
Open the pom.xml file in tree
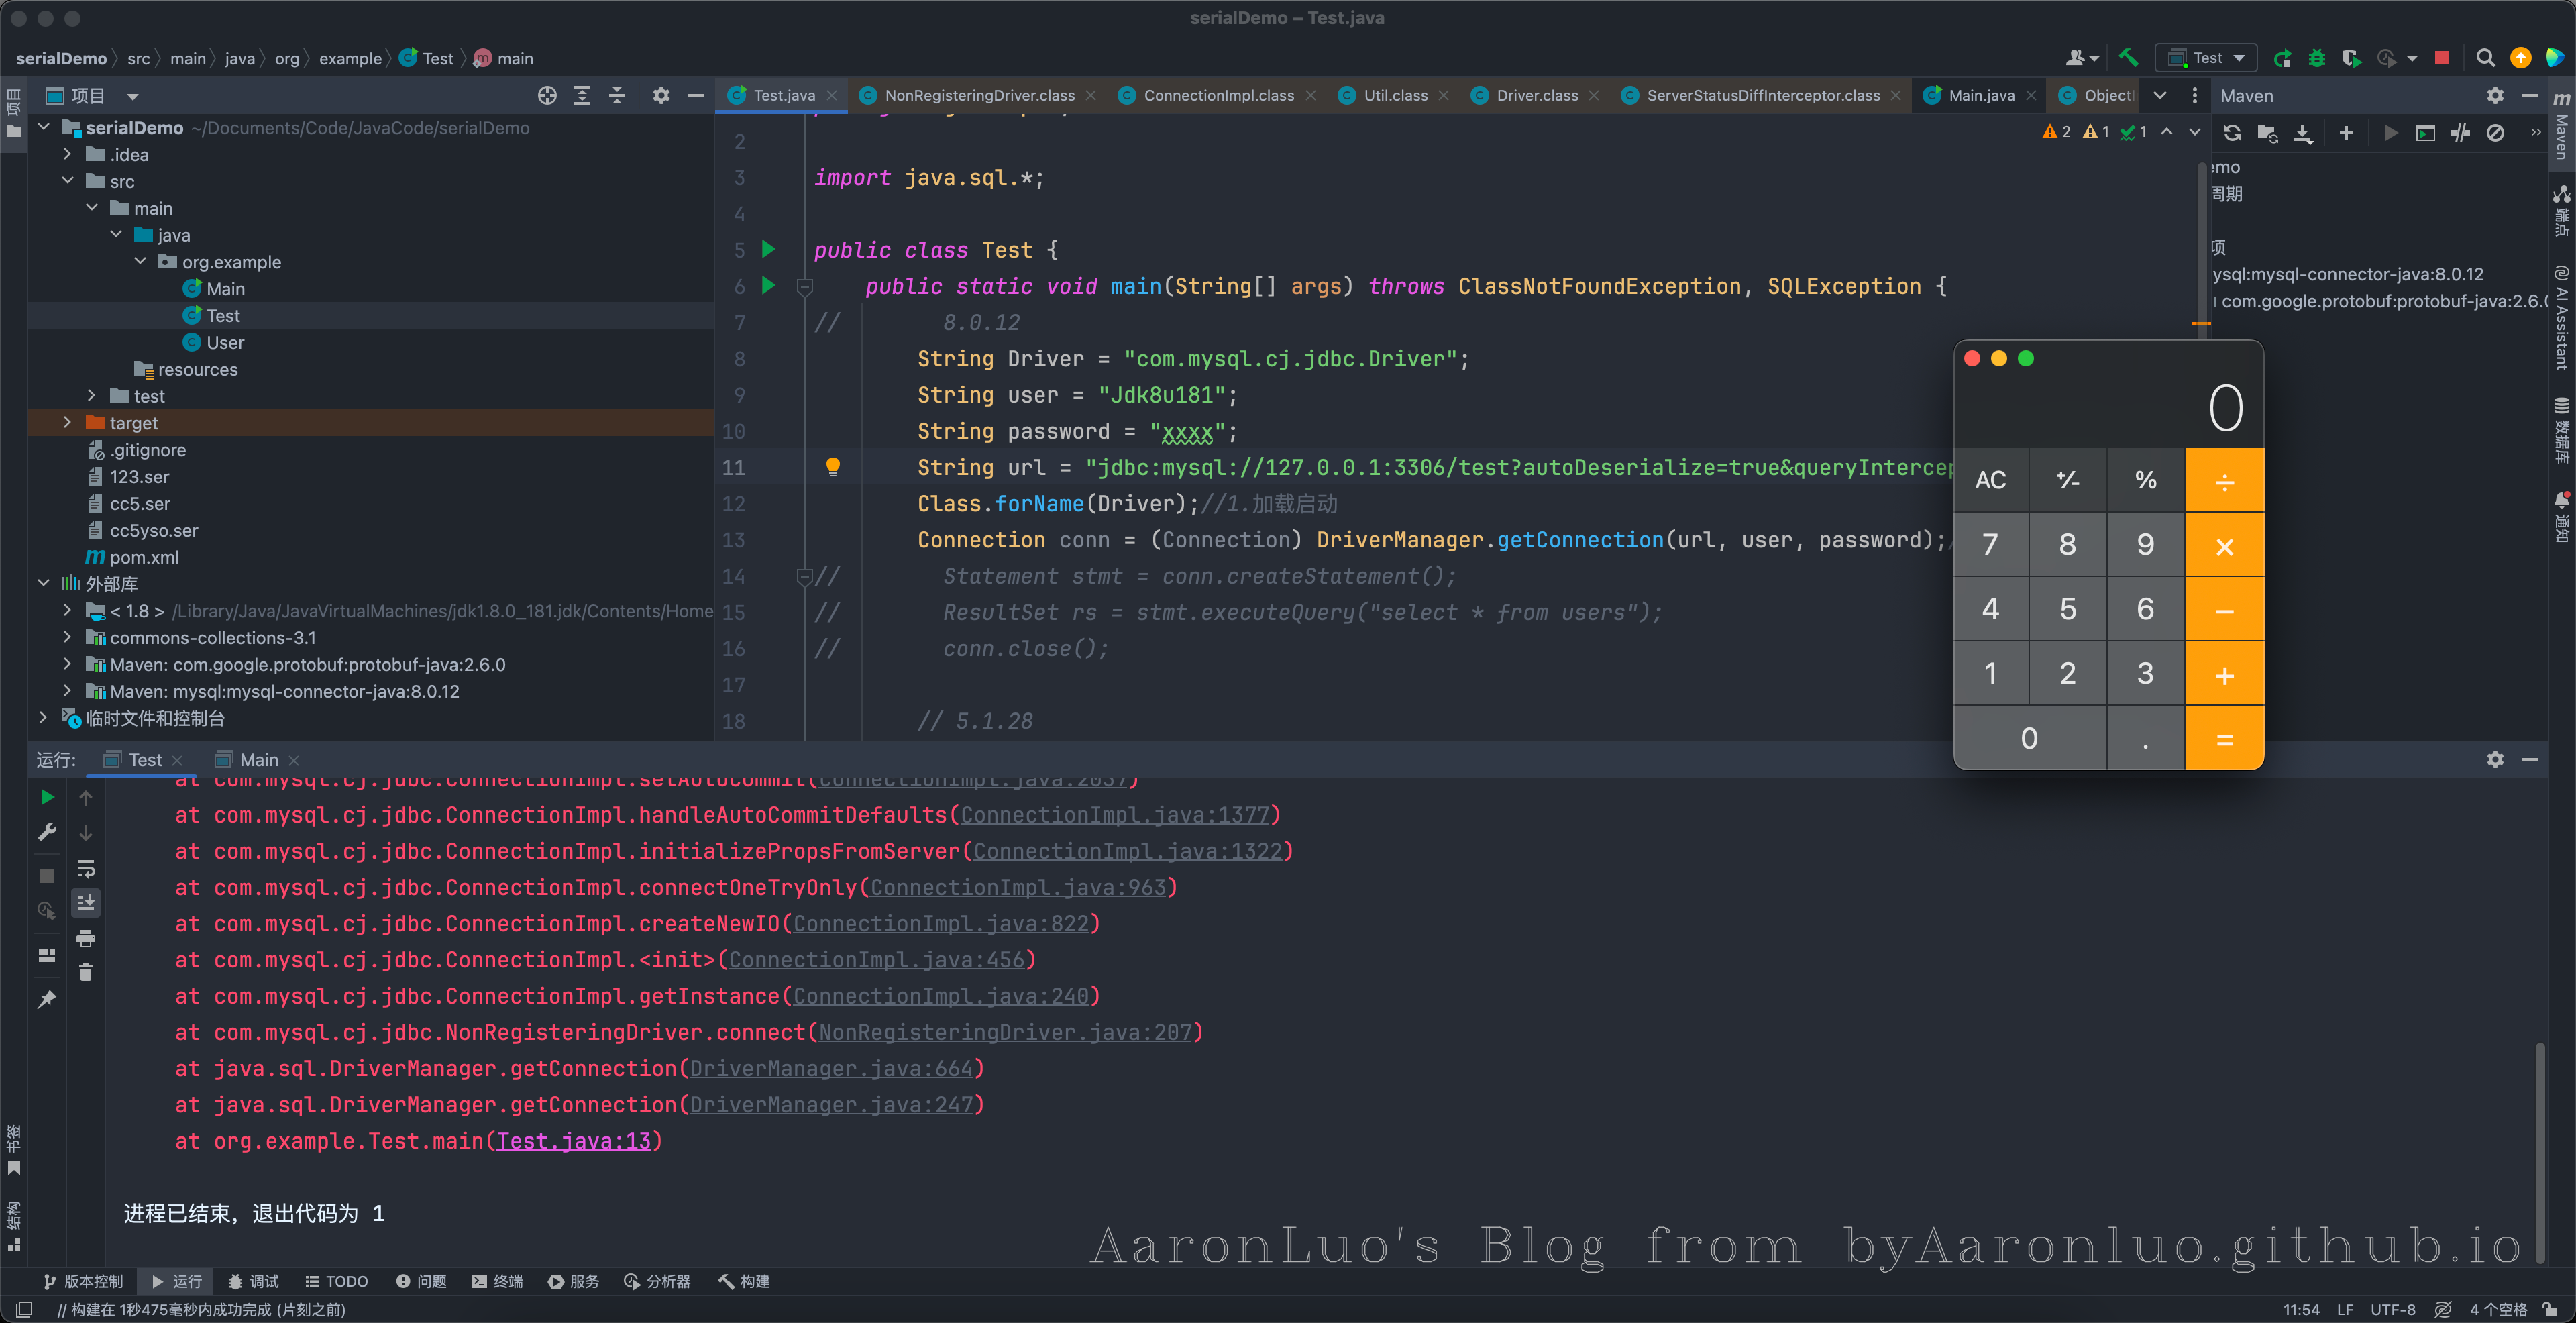point(144,557)
